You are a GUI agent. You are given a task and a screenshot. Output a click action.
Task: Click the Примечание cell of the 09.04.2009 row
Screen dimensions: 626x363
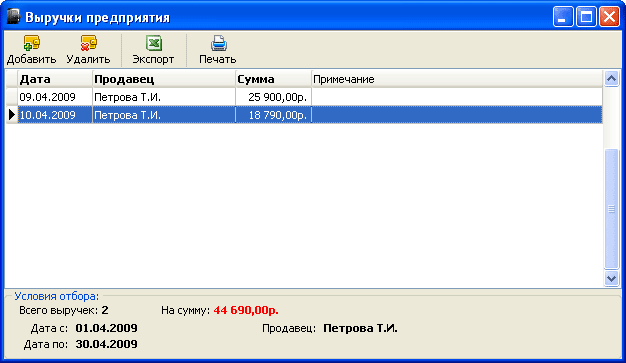(457, 97)
